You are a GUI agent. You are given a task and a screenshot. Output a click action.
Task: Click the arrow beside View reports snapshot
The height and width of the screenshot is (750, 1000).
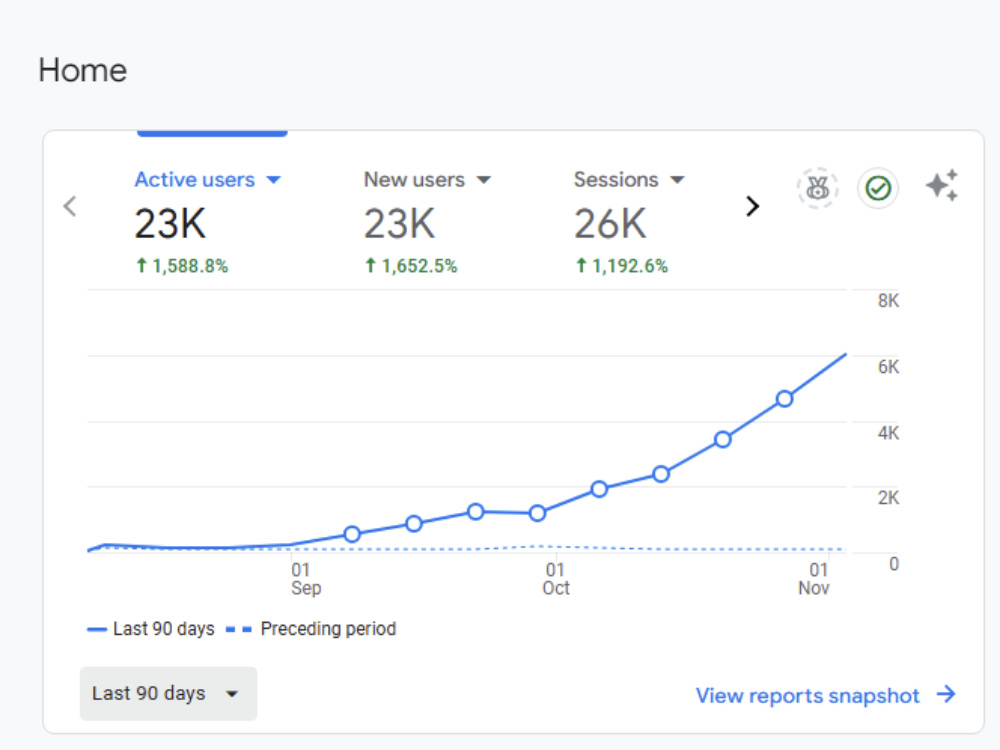pos(946,694)
